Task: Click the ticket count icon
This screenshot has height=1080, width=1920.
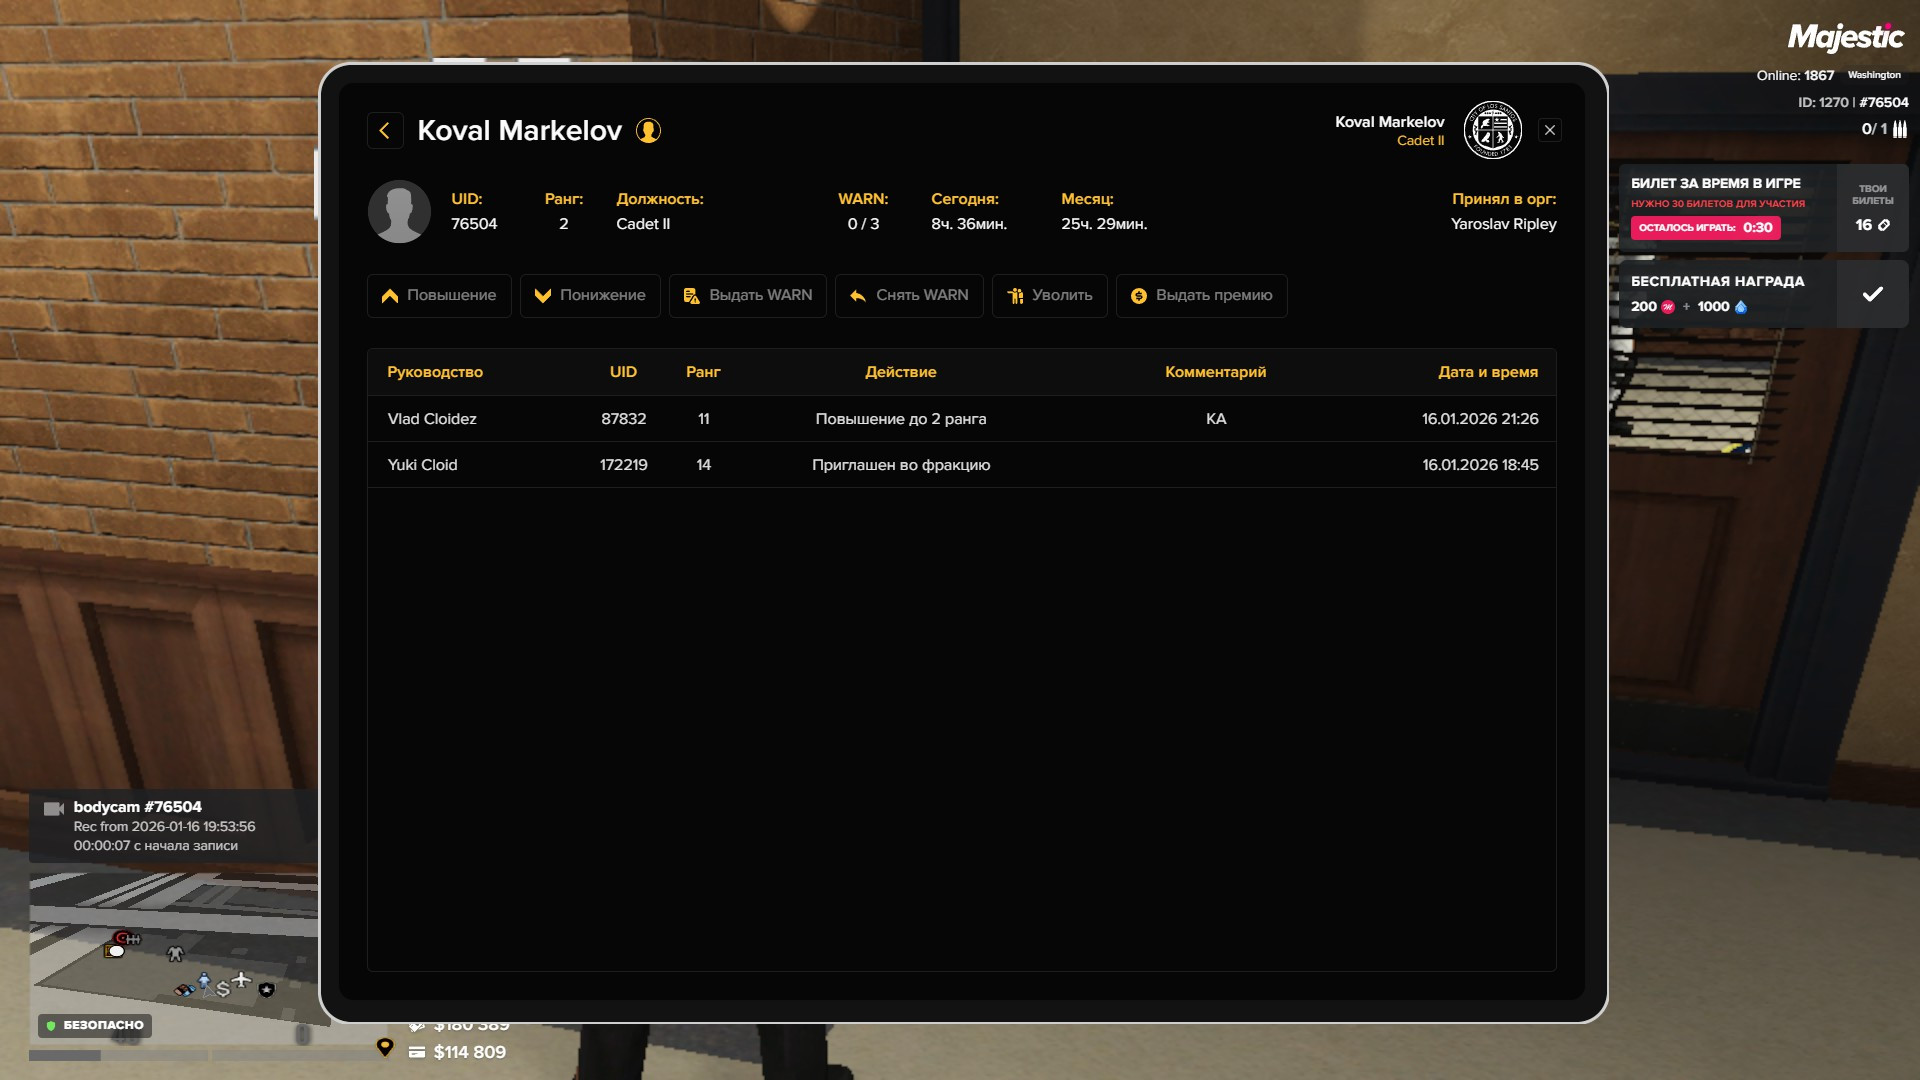Action: pyautogui.click(x=1884, y=226)
